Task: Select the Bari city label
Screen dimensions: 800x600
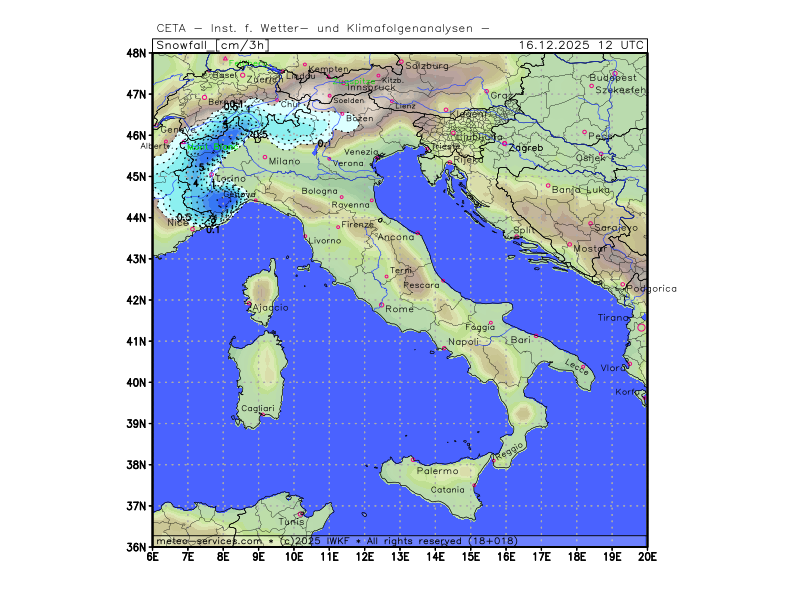Action: 520,341
